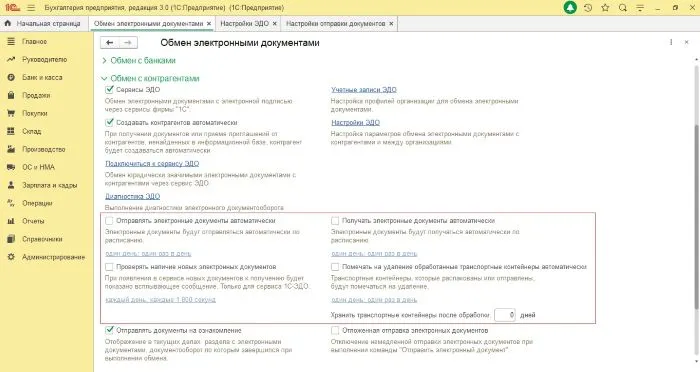
Task: Open the form's three-dot more menu
Action: click(671, 42)
